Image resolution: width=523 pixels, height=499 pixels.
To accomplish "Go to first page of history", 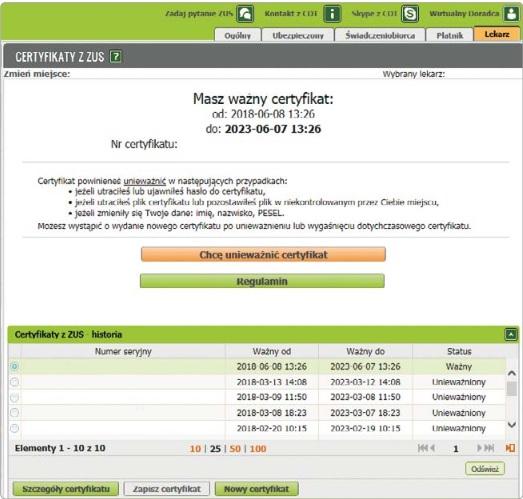I will tap(422, 448).
